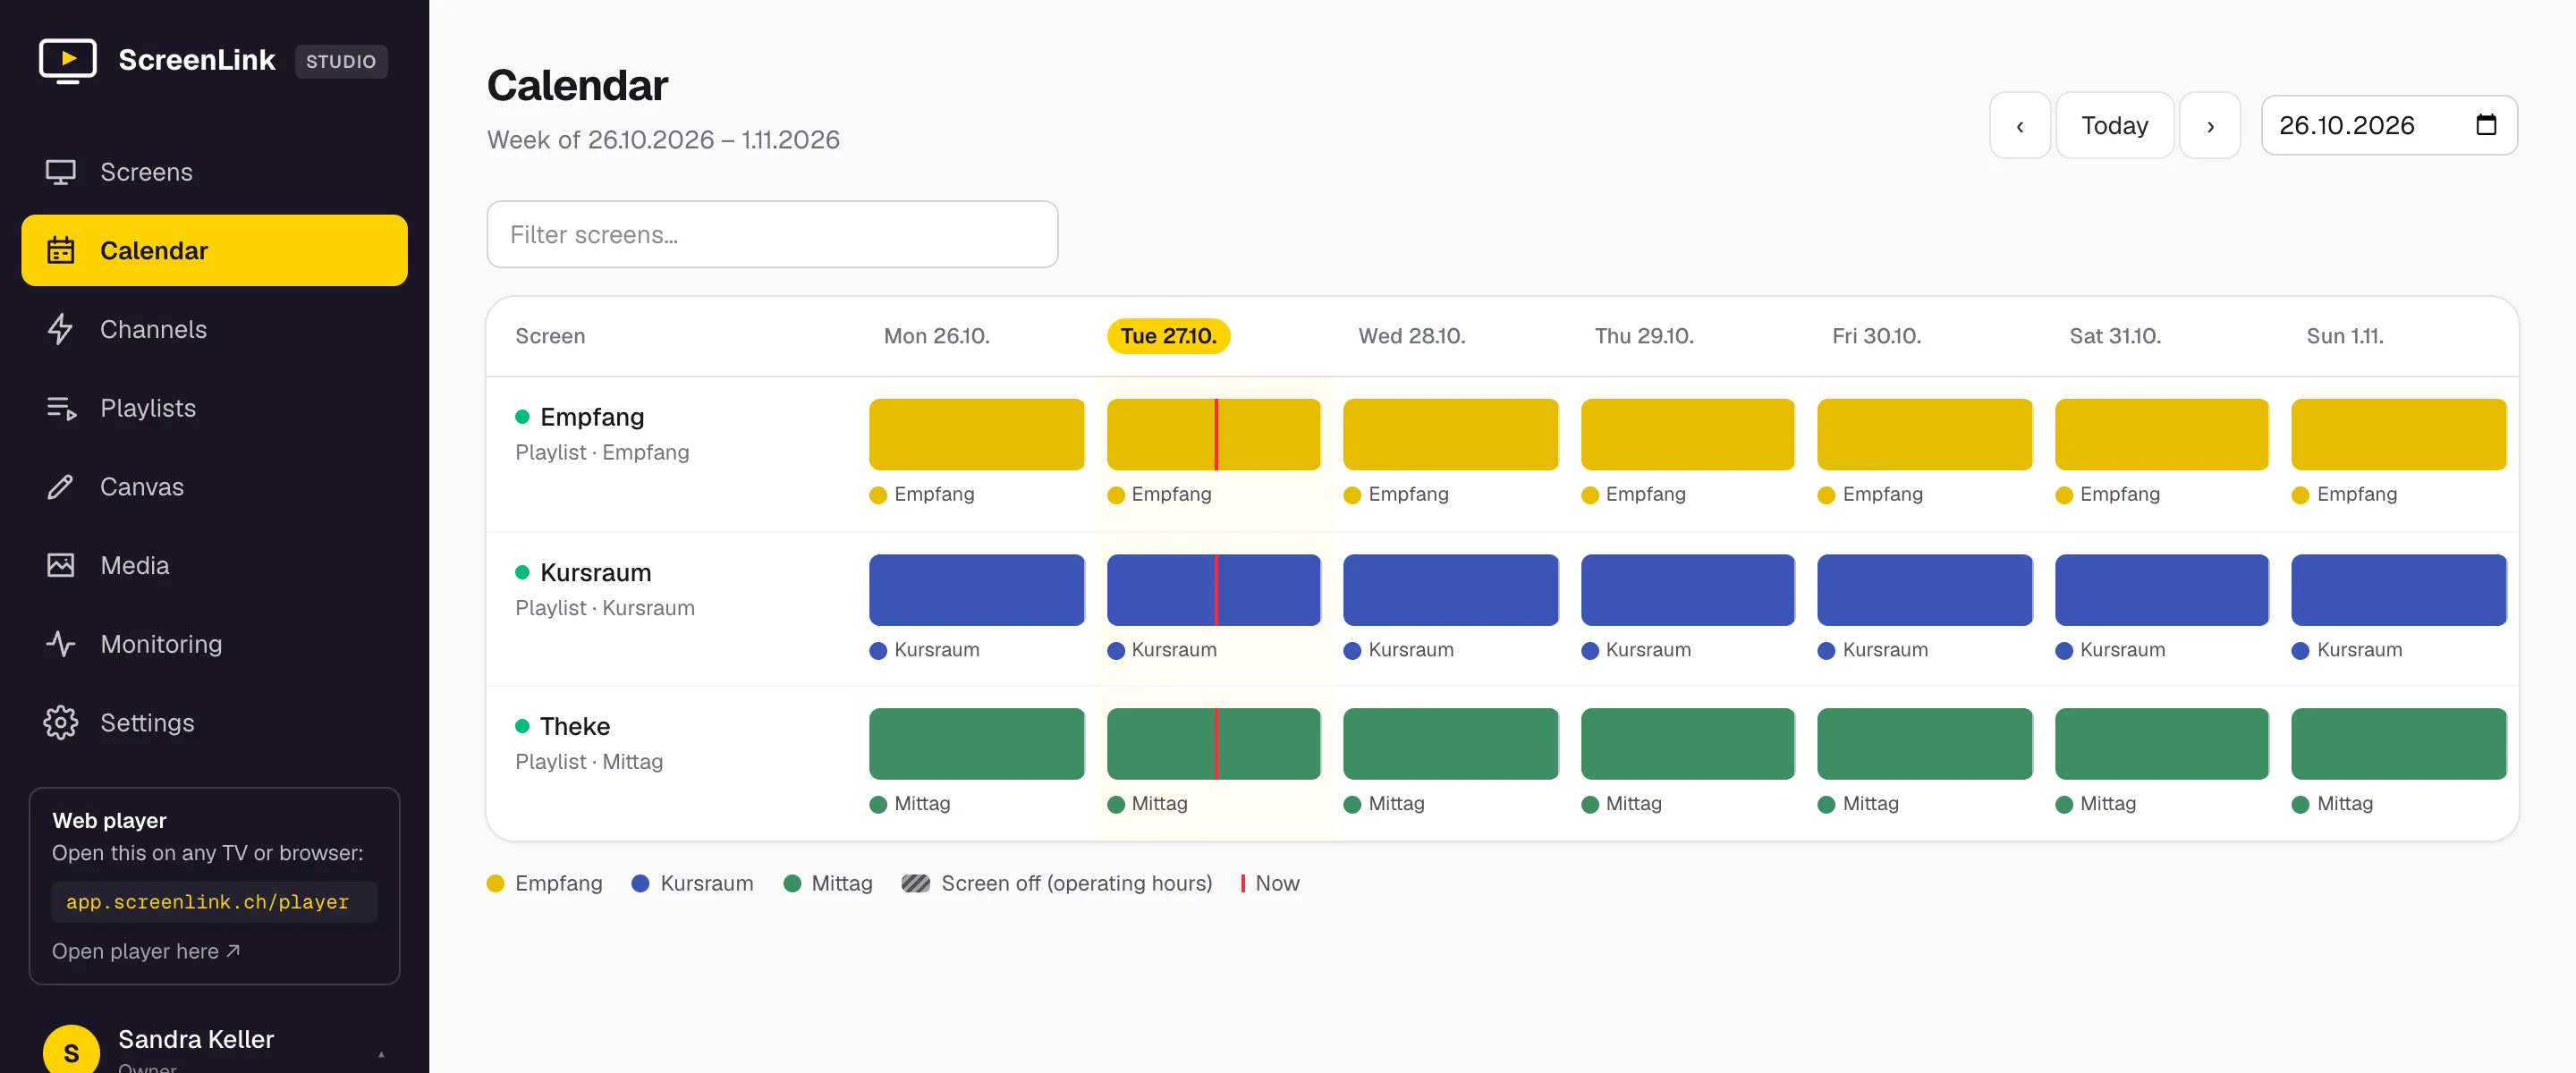This screenshot has height=1073, width=2576.
Task: Click the Tue 27.10. column header
Action: [x=1168, y=336]
